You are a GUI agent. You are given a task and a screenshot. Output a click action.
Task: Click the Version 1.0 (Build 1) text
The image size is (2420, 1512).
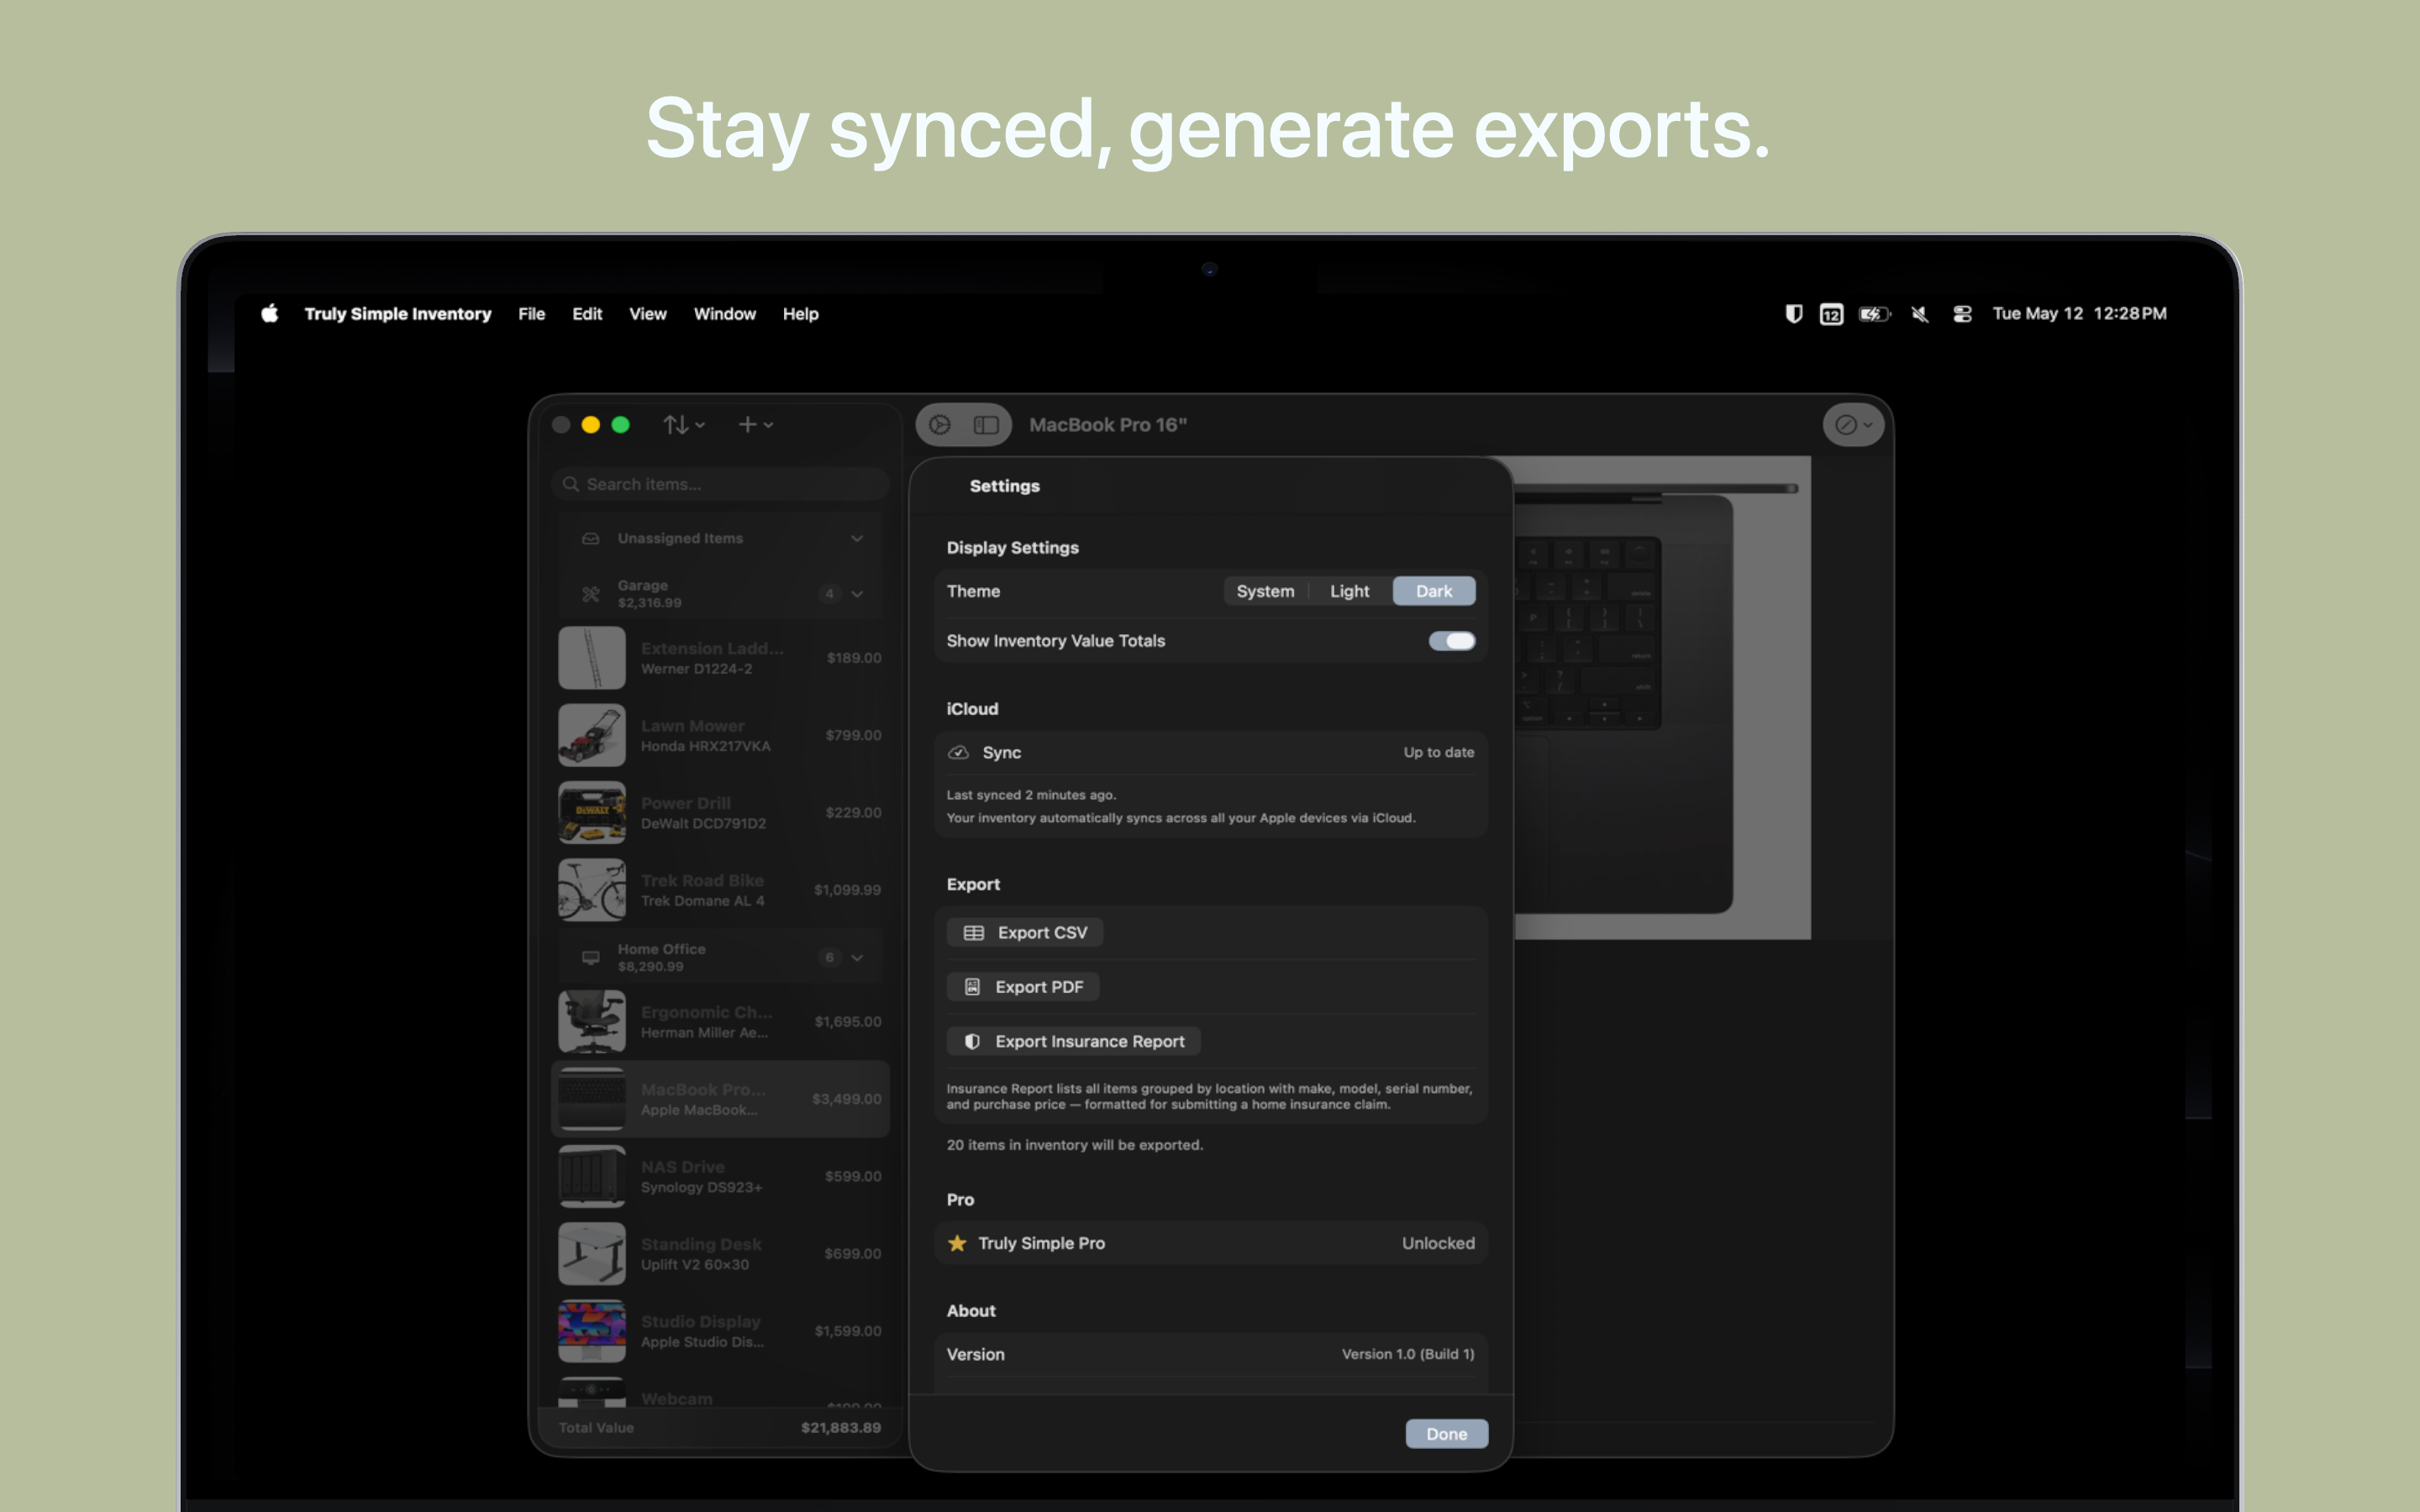click(x=1408, y=1354)
